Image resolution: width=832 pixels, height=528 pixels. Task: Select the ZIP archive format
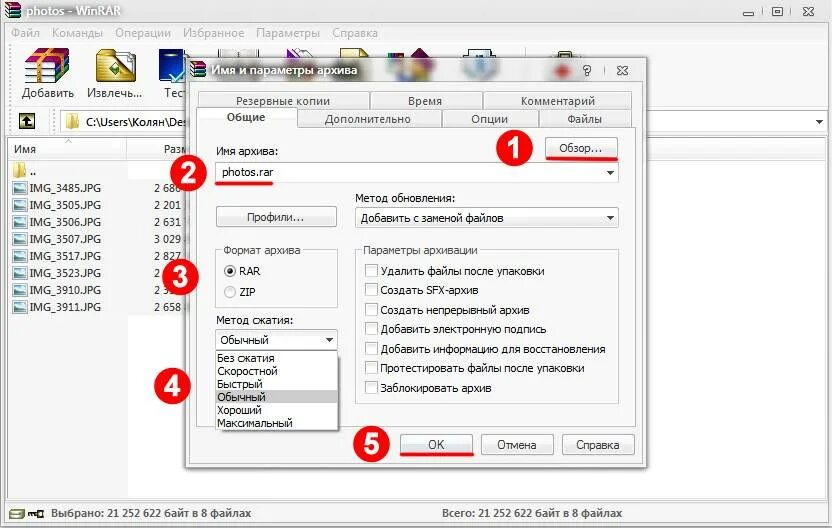click(x=230, y=292)
